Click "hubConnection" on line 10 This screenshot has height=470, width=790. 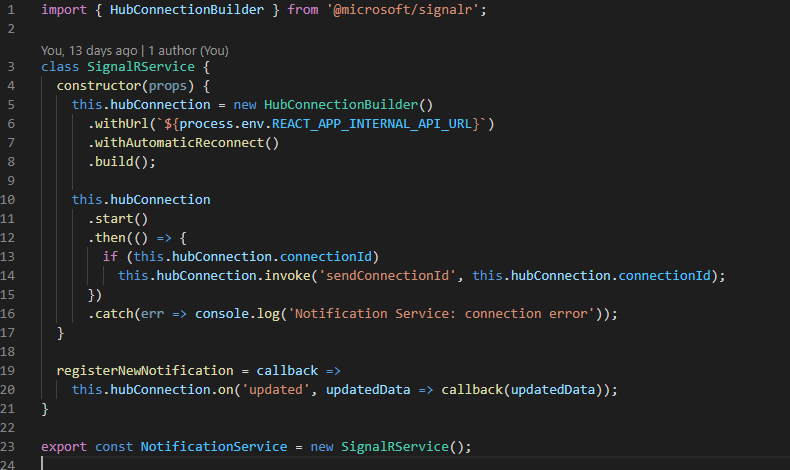160,199
